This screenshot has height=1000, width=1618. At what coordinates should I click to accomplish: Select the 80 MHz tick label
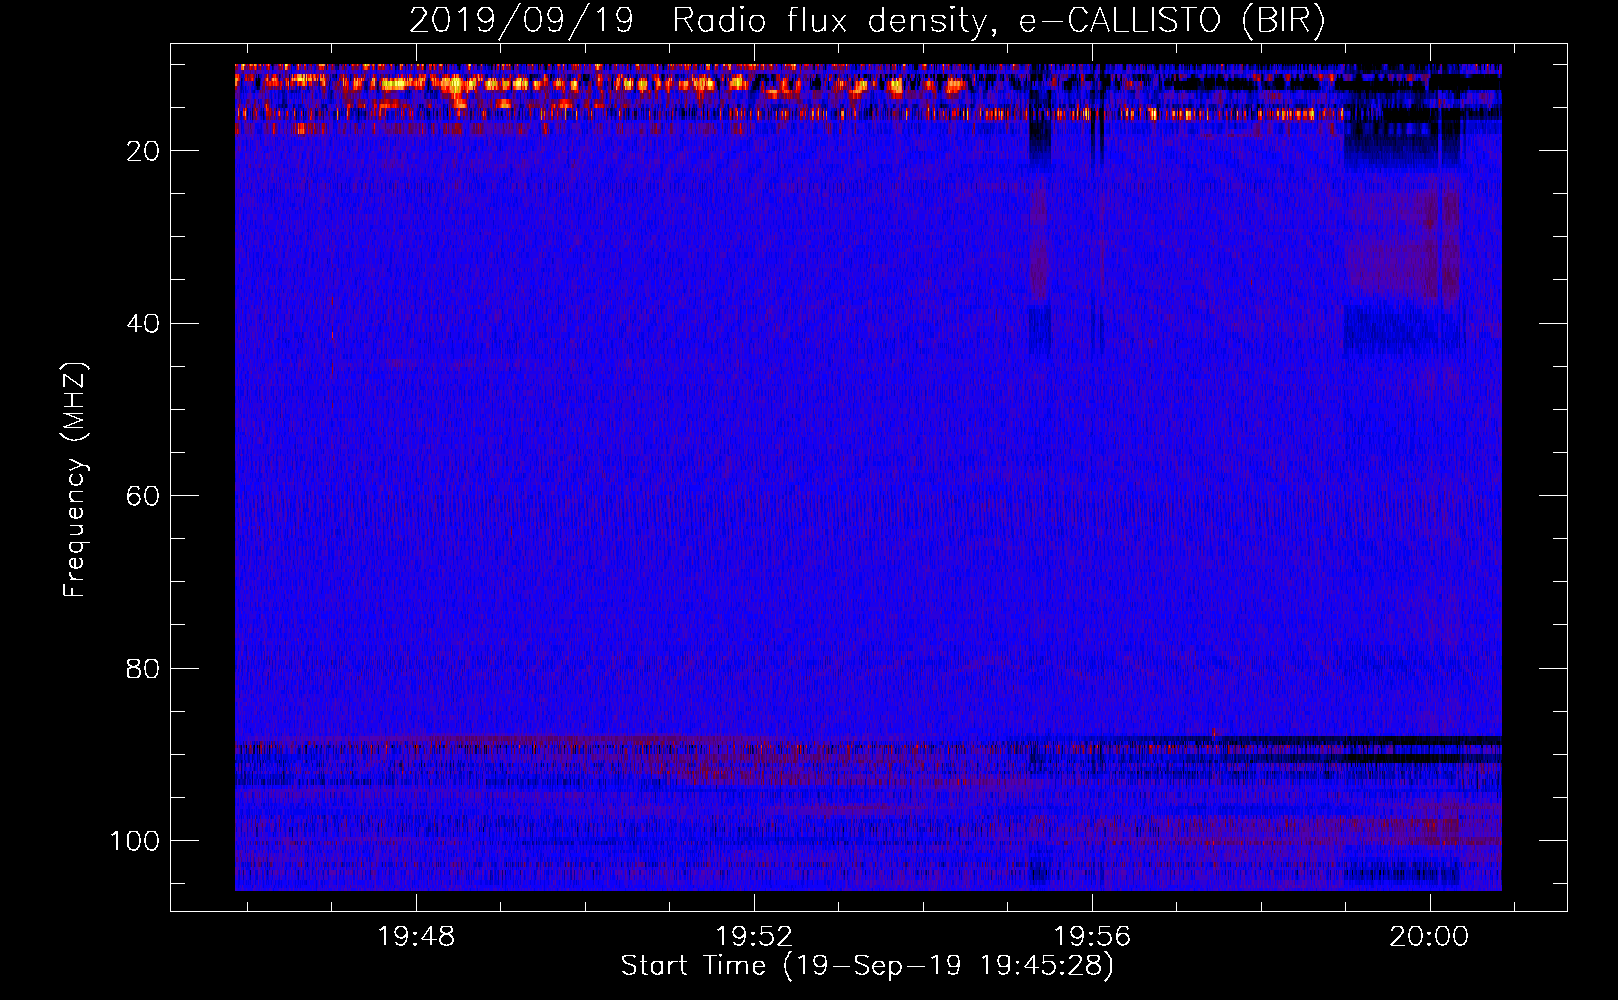(x=143, y=668)
